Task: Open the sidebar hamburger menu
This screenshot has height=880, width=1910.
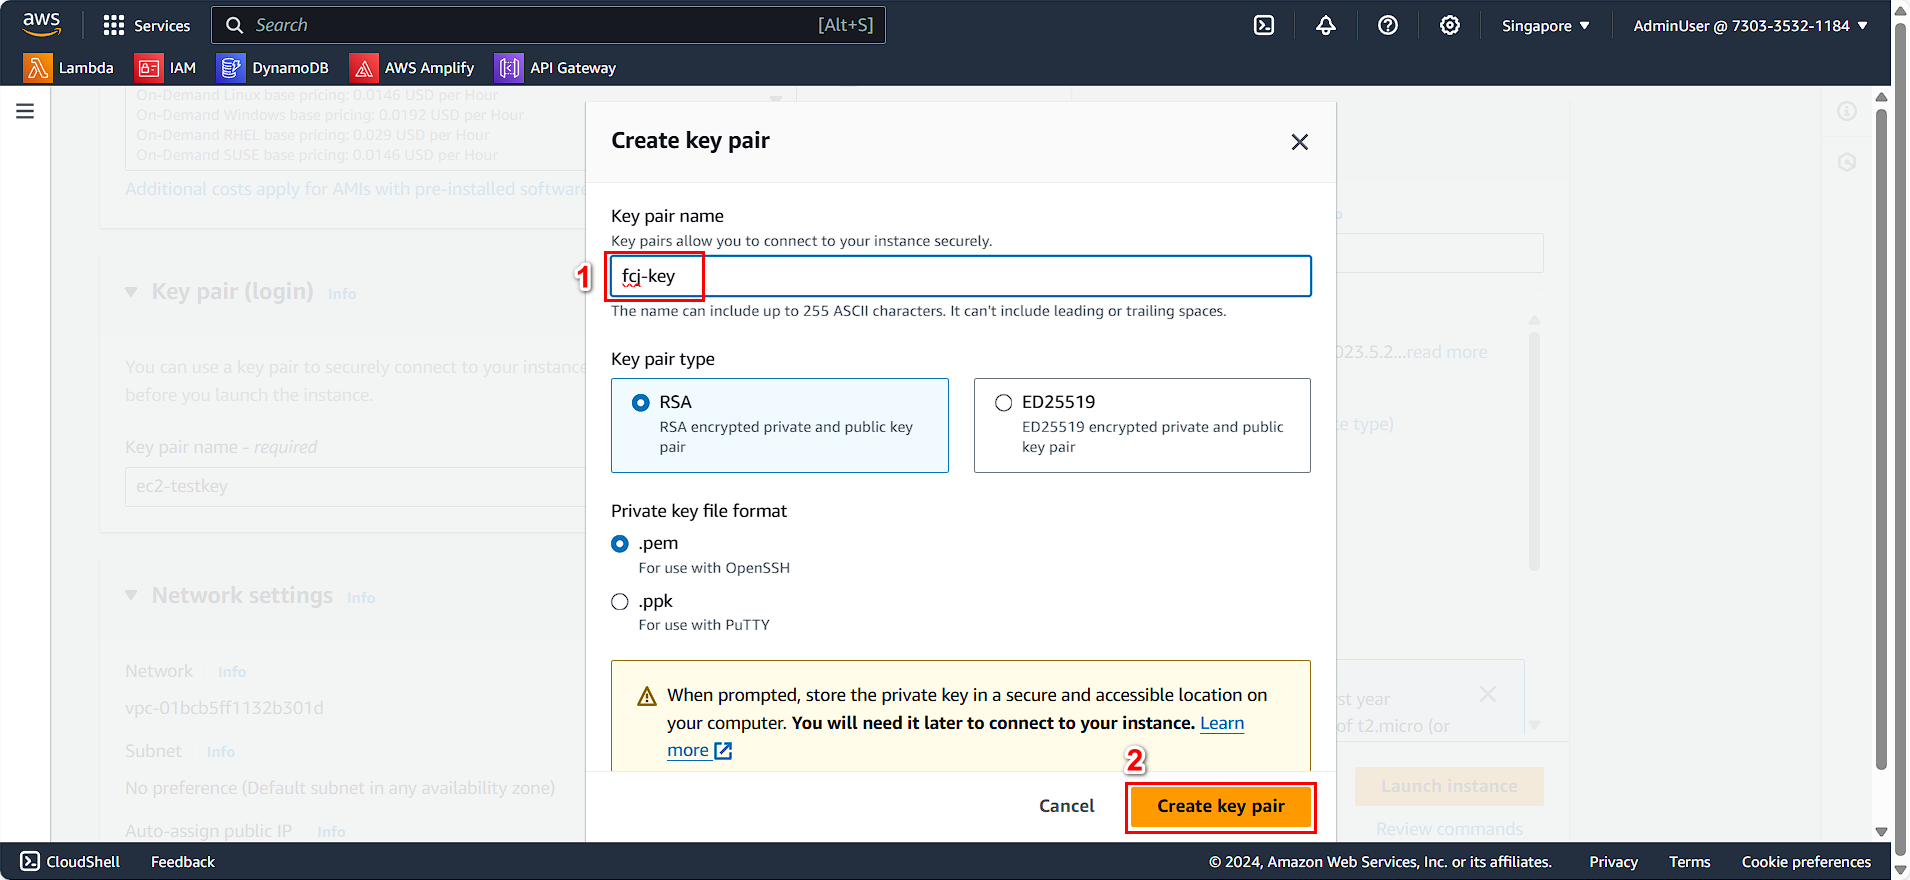Action: (25, 110)
